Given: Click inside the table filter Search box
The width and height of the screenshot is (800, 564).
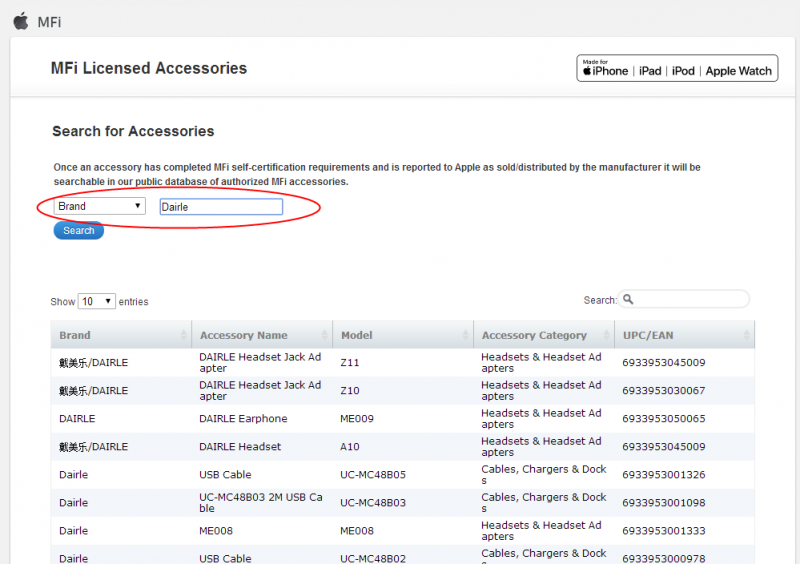Looking at the screenshot, I should [x=691, y=300].
